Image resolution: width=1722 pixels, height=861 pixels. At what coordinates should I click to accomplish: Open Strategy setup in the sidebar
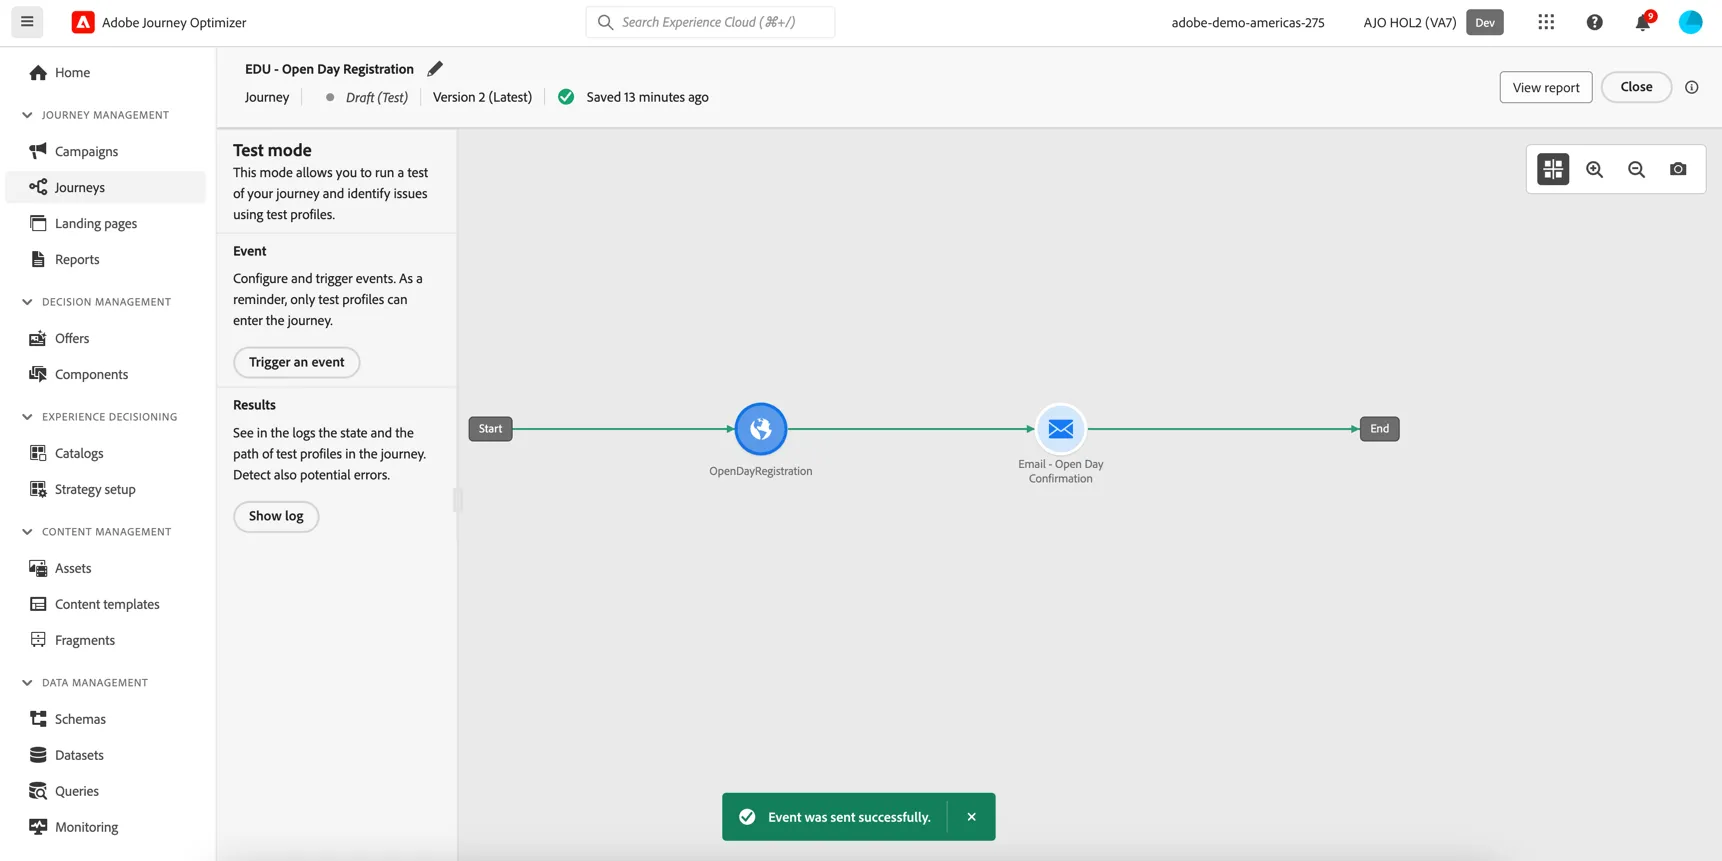click(x=106, y=489)
